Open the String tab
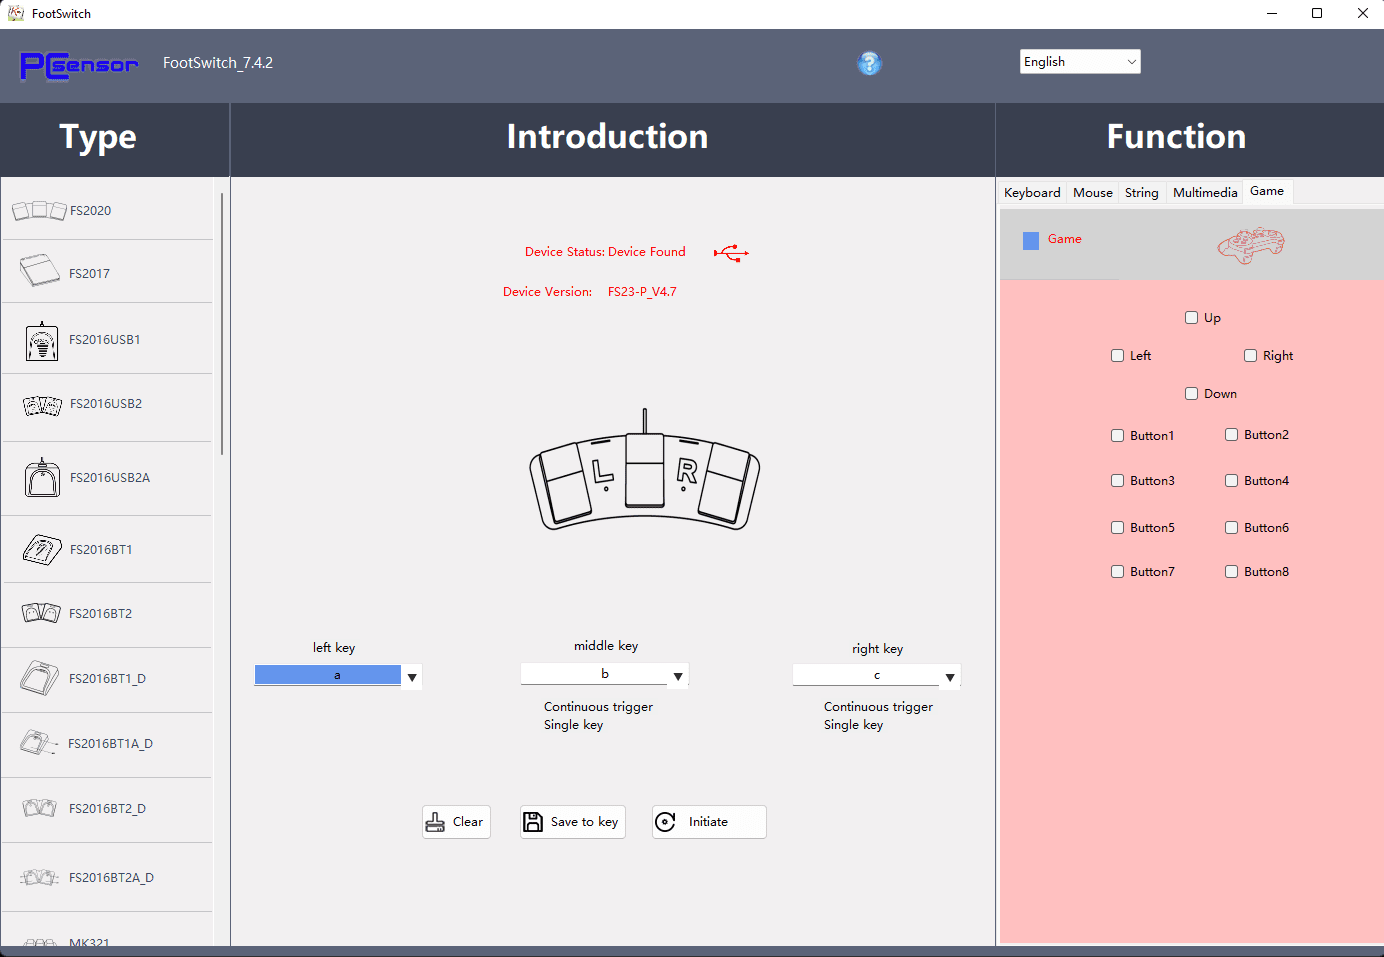 pos(1141,193)
